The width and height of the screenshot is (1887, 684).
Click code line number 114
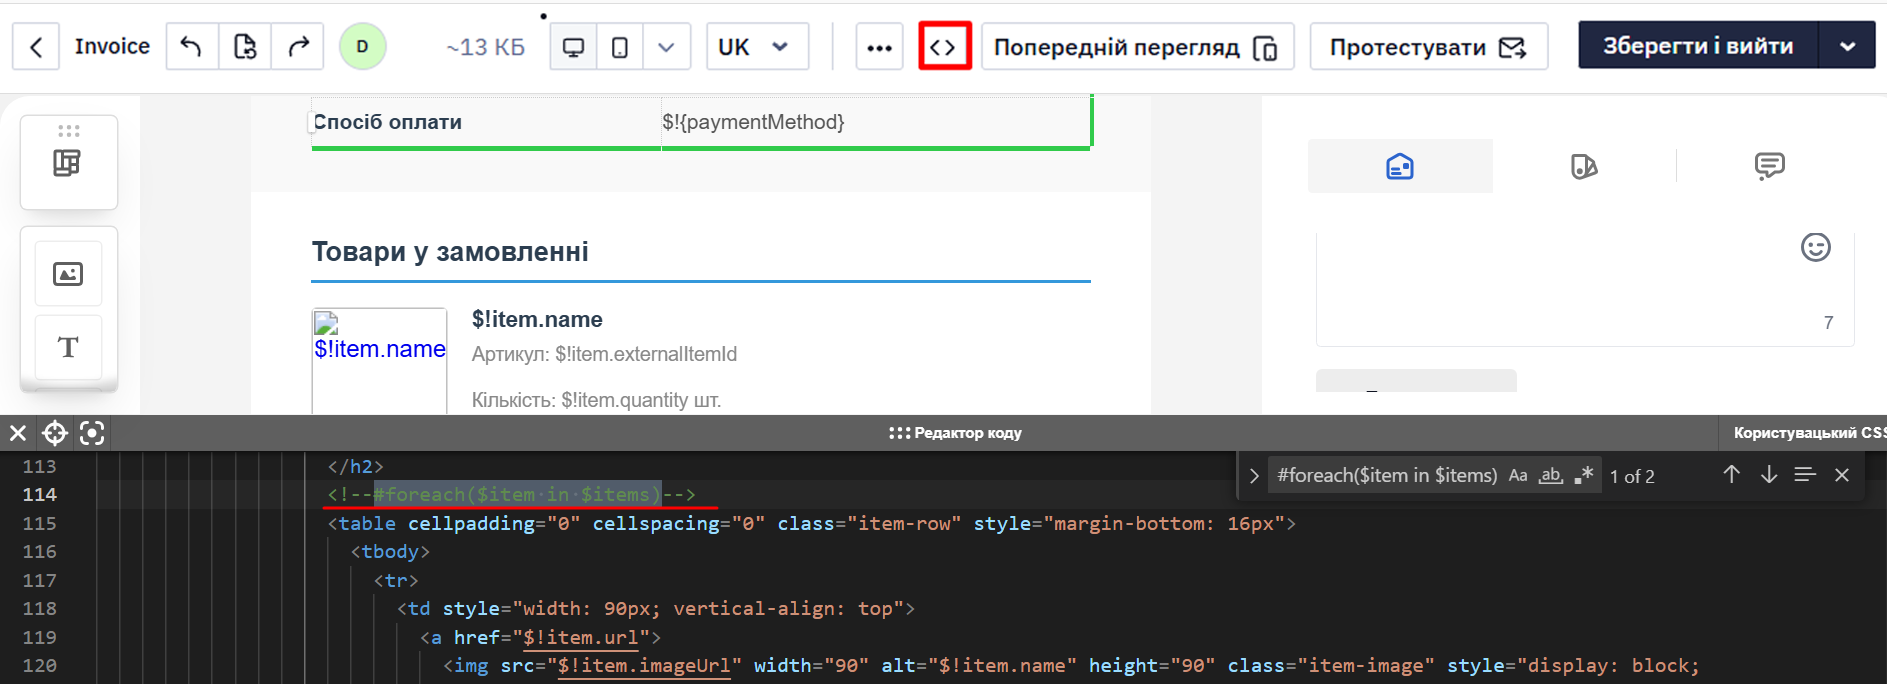click(x=40, y=494)
